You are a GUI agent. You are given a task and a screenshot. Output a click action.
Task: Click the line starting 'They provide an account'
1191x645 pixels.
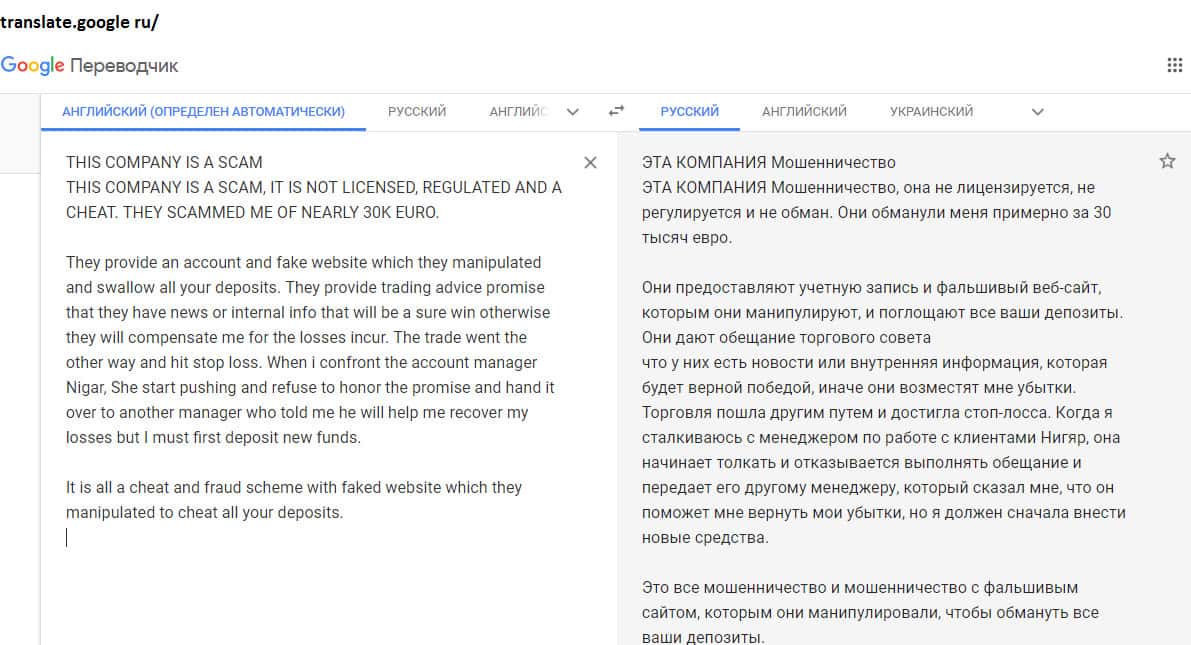point(303,263)
